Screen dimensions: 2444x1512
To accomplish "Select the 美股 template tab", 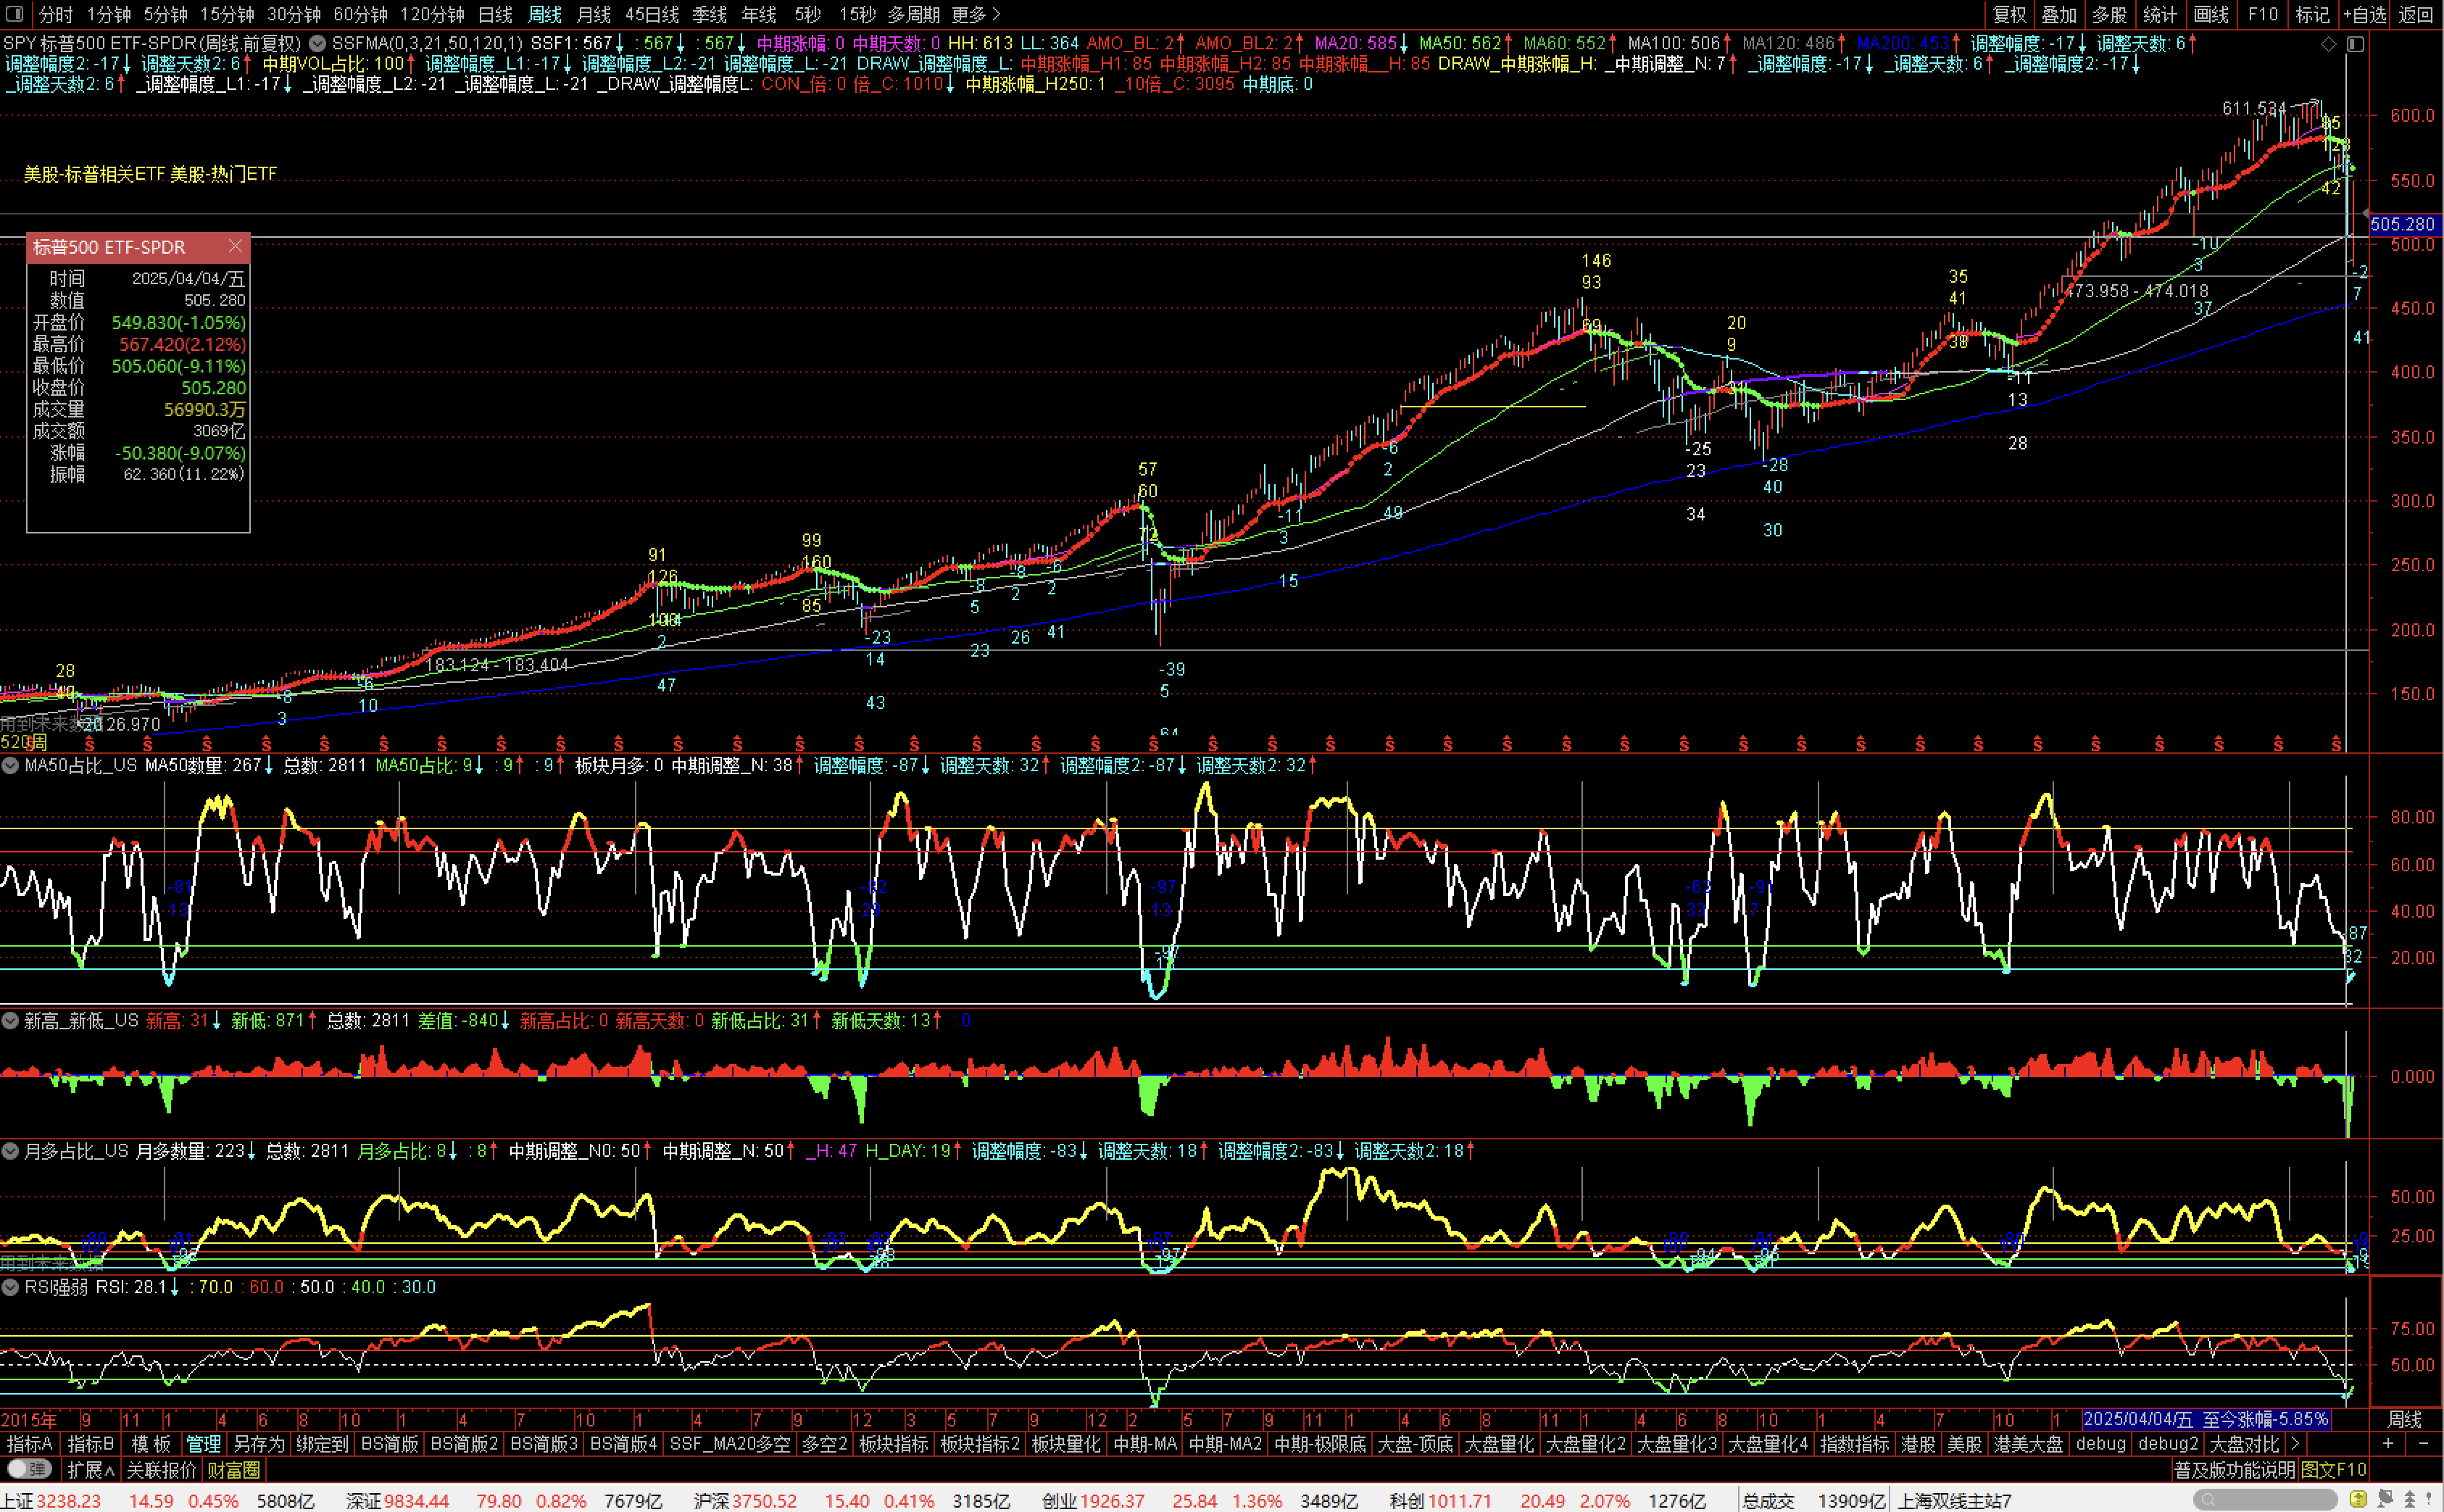I will [x=1965, y=1444].
